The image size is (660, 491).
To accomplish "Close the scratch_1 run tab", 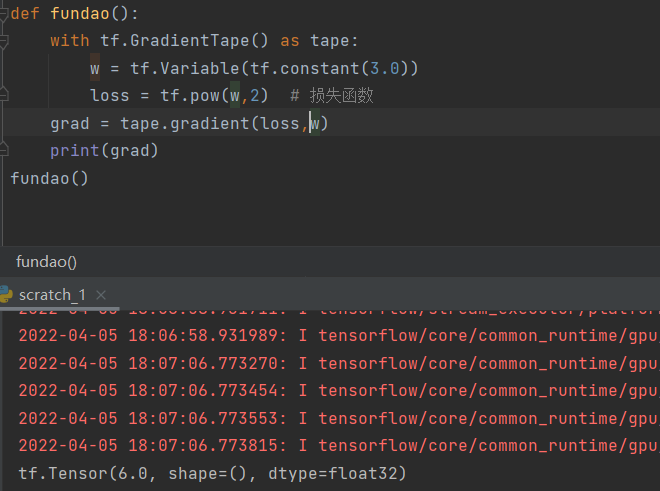I will coord(103,294).
